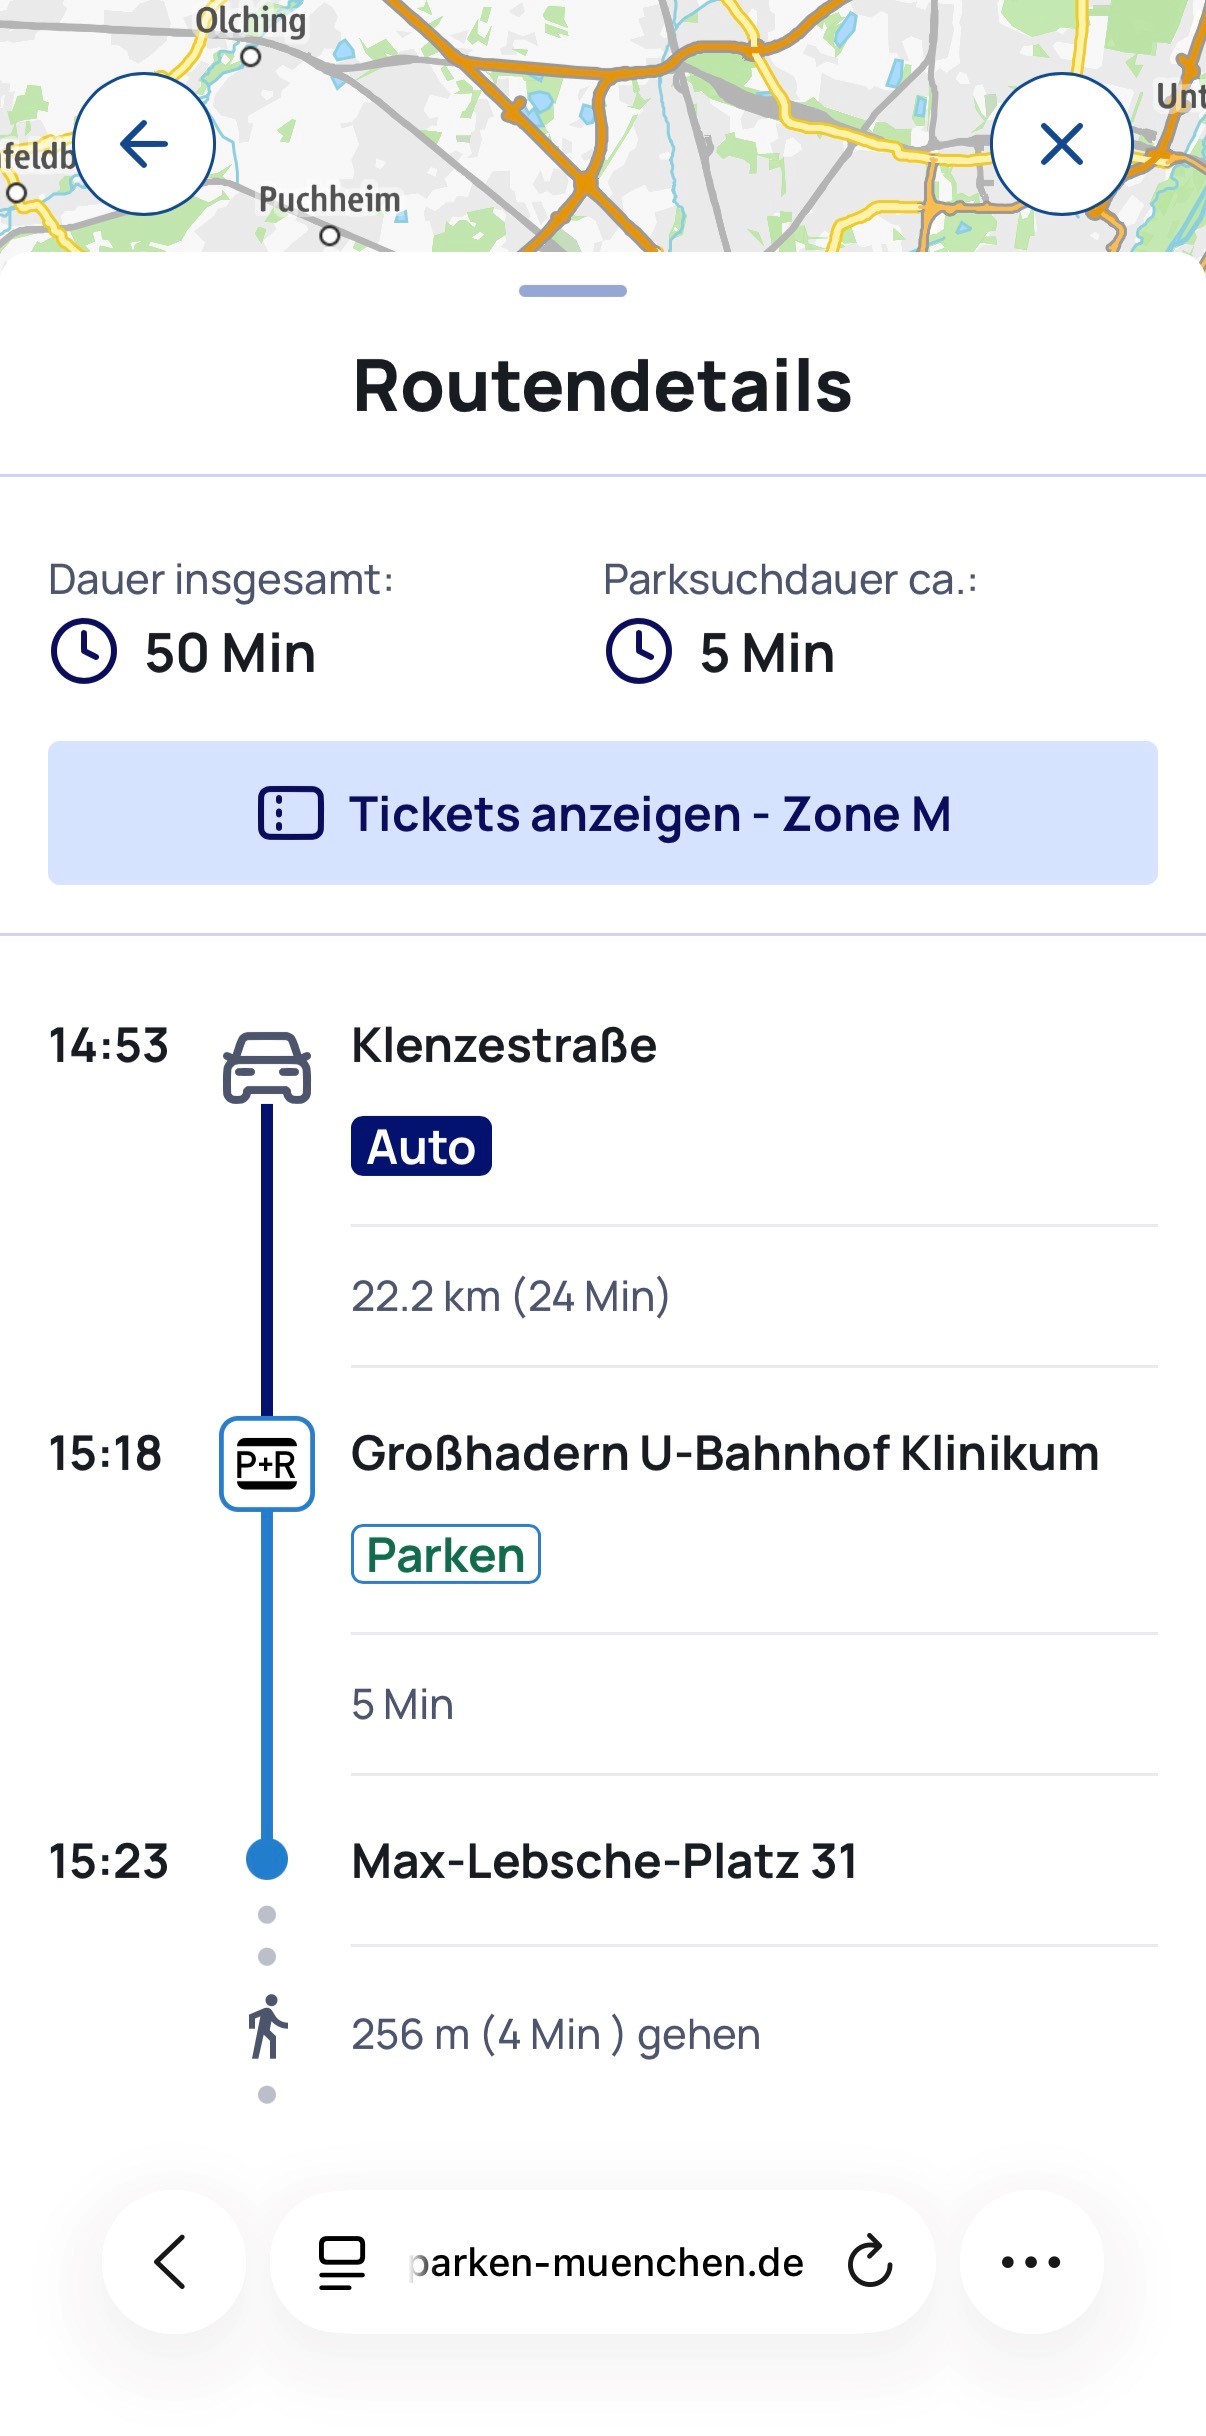Tap the P+R parking icon
The height and width of the screenshot is (2436, 1206).
pyautogui.click(x=267, y=1463)
